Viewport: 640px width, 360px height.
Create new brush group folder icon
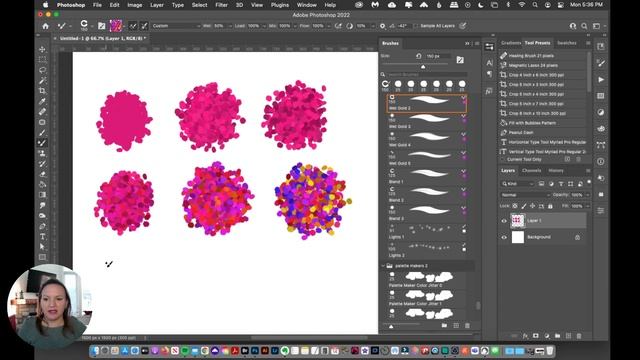tap(444, 325)
